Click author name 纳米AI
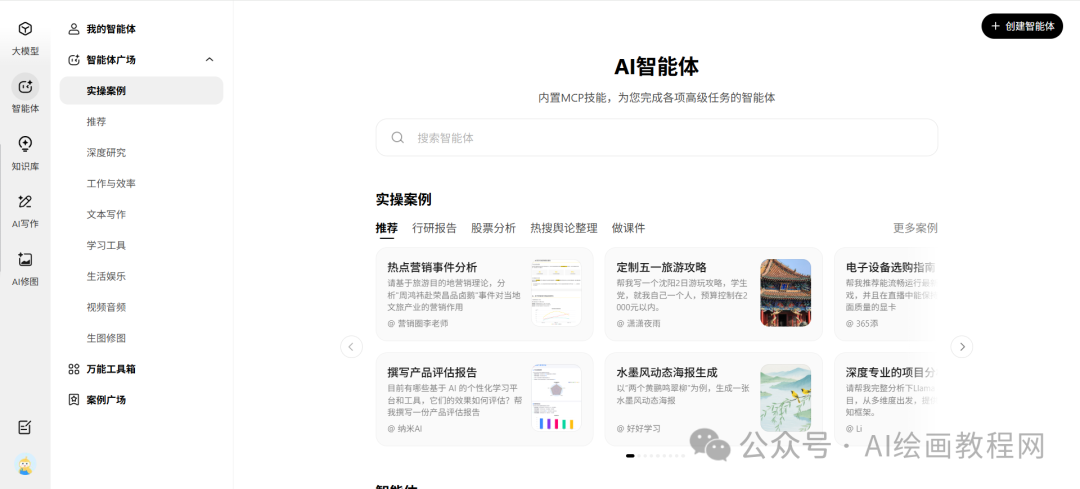 pos(409,428)
